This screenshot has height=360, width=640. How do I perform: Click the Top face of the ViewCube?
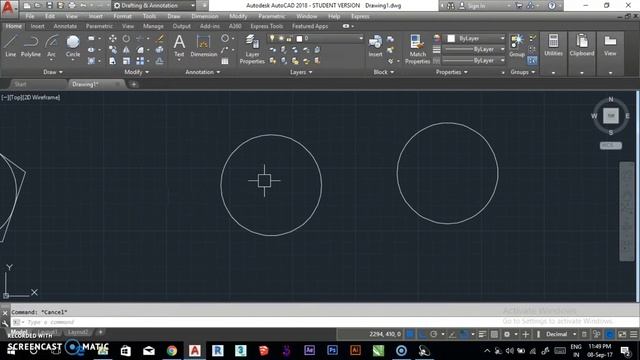(611, 116)
